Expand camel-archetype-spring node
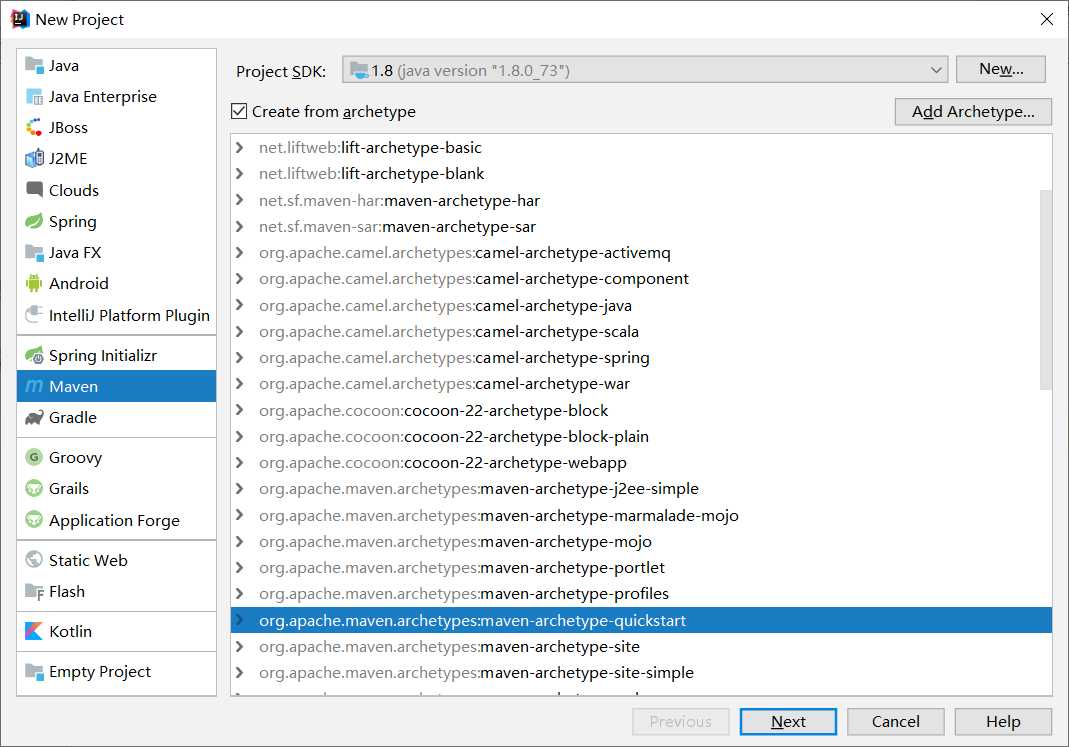This screenshot has height=747, width=1069. 239,357
